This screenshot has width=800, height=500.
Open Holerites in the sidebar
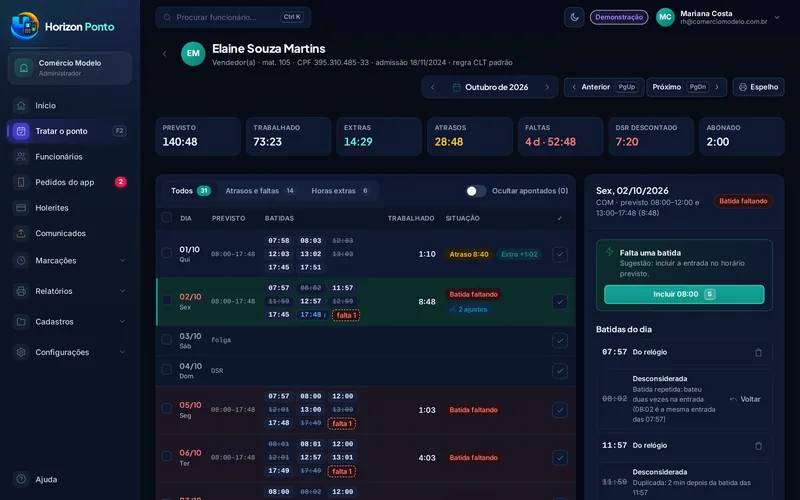(69, 208)
